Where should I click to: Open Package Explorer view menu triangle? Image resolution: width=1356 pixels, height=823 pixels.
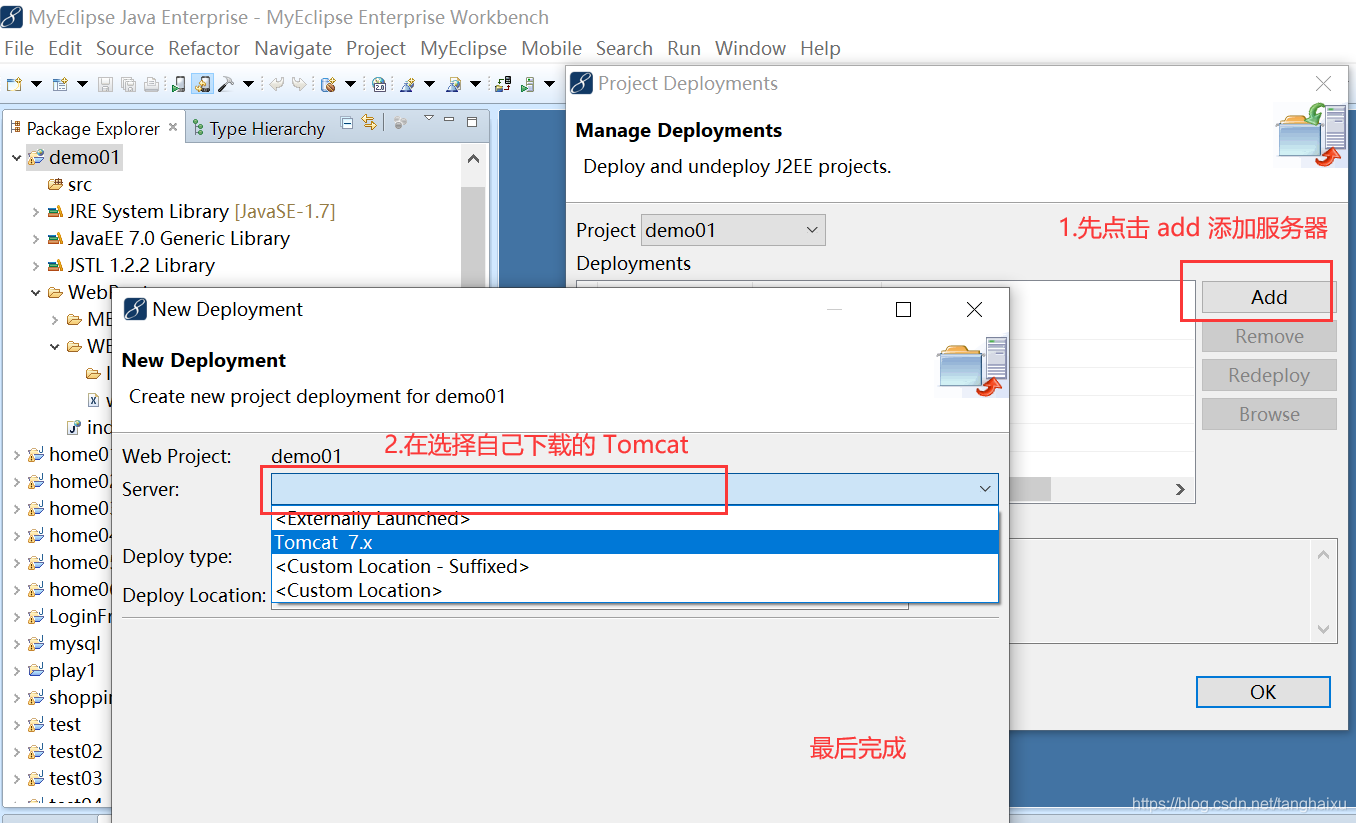(x=428, y=118)
